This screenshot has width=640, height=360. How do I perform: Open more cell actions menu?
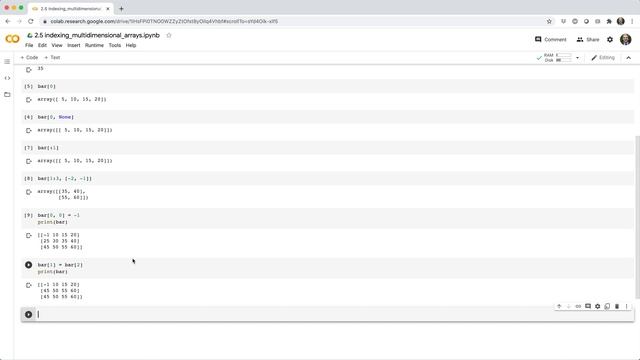click(627, 306)
